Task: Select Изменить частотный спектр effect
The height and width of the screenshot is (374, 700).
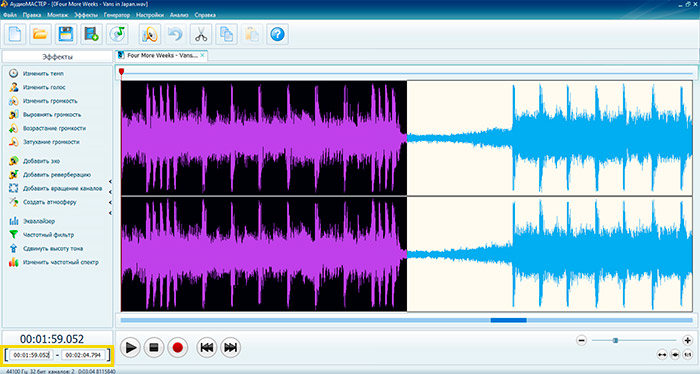Action: click(x=54, y=262)
